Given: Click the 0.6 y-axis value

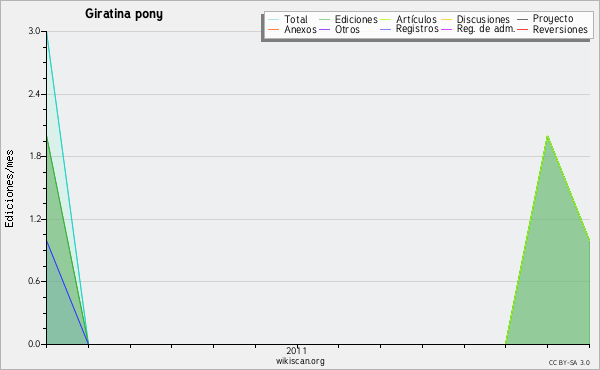Looking at the screenshot, I should tap(34, 281).
